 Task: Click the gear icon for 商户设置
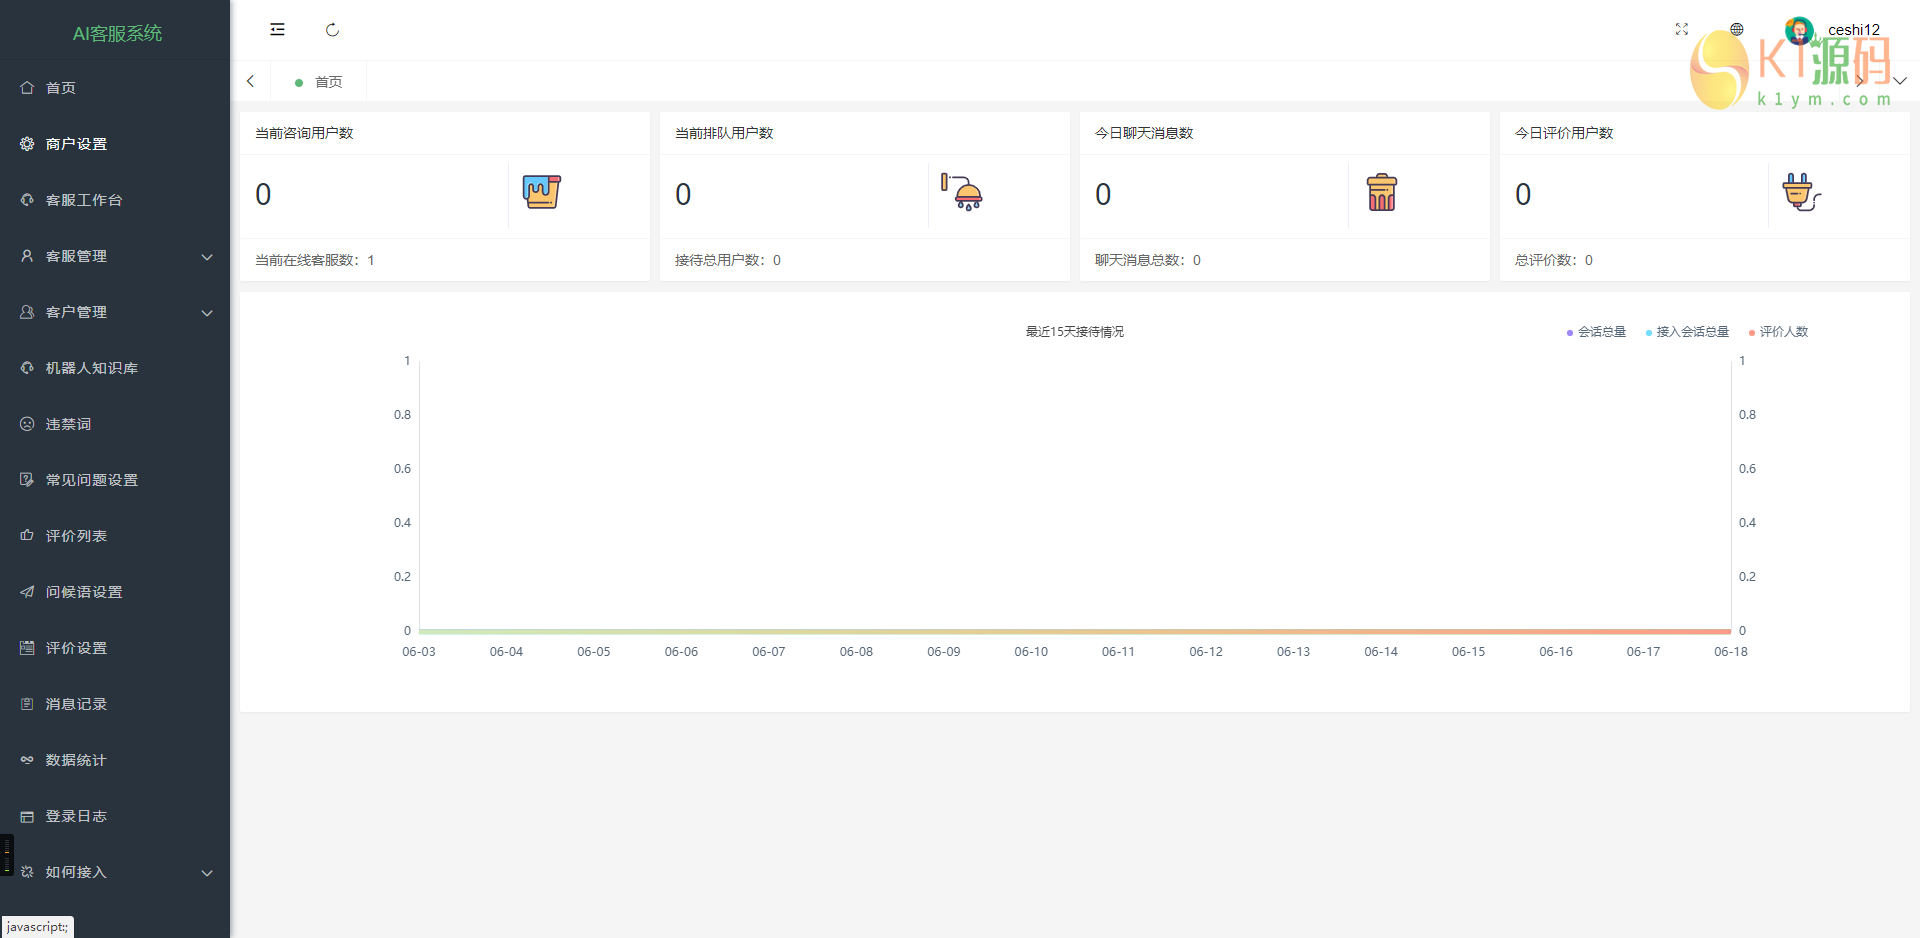point(27,144)
